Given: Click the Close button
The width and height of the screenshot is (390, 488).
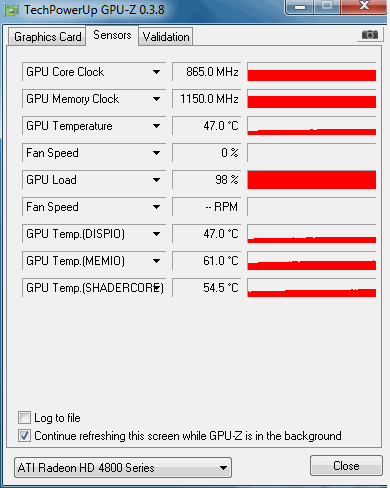Looking at the screenshot, I should point(346,466).
